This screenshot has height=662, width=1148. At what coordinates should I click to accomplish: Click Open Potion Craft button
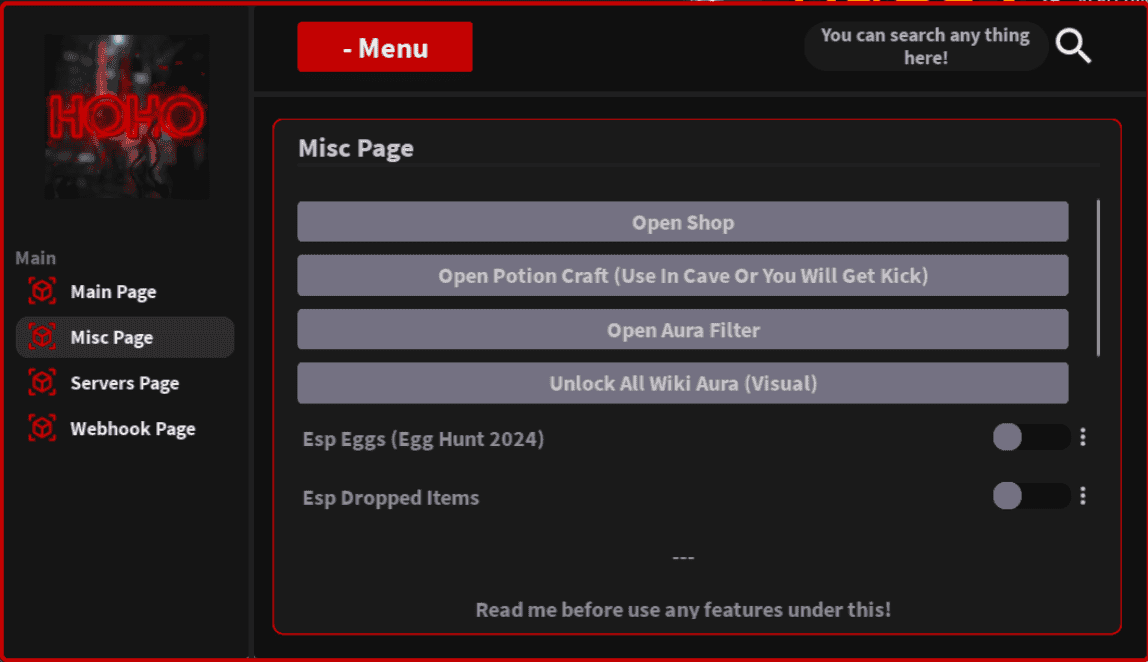pyautogui.click(x=683, y=275)
